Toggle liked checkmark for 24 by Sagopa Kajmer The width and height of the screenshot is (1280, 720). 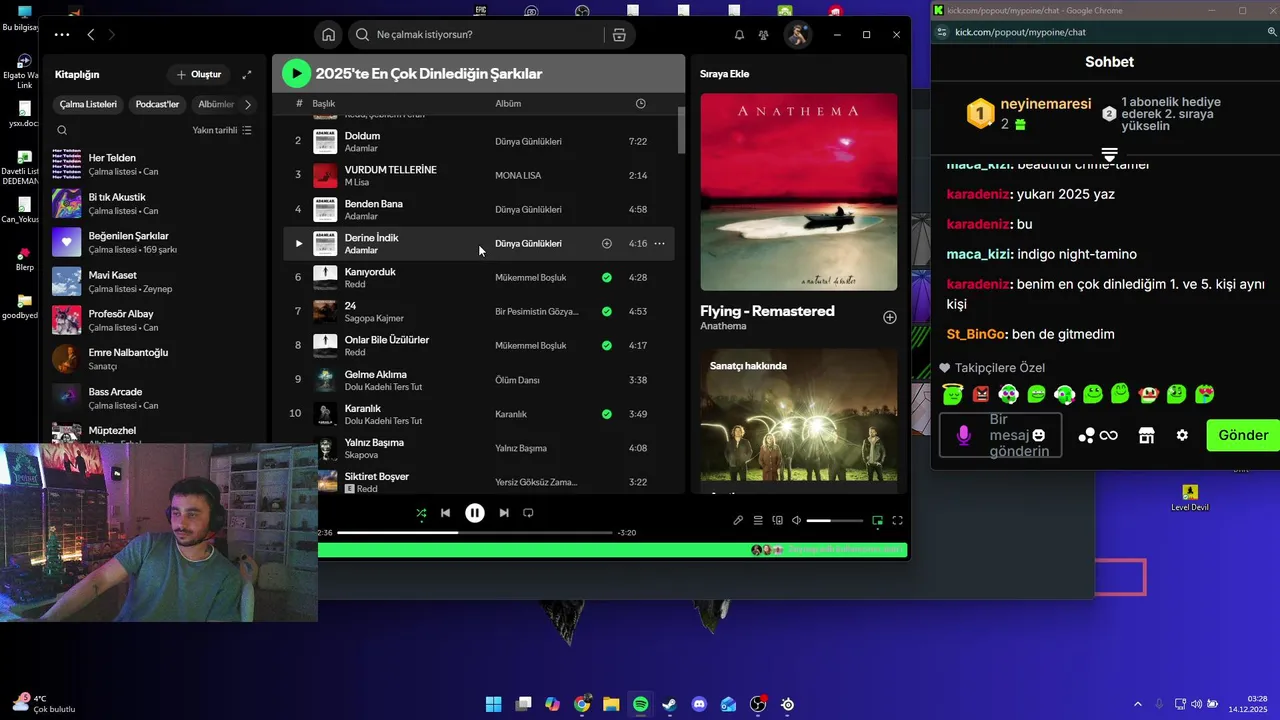pos(607,312)
